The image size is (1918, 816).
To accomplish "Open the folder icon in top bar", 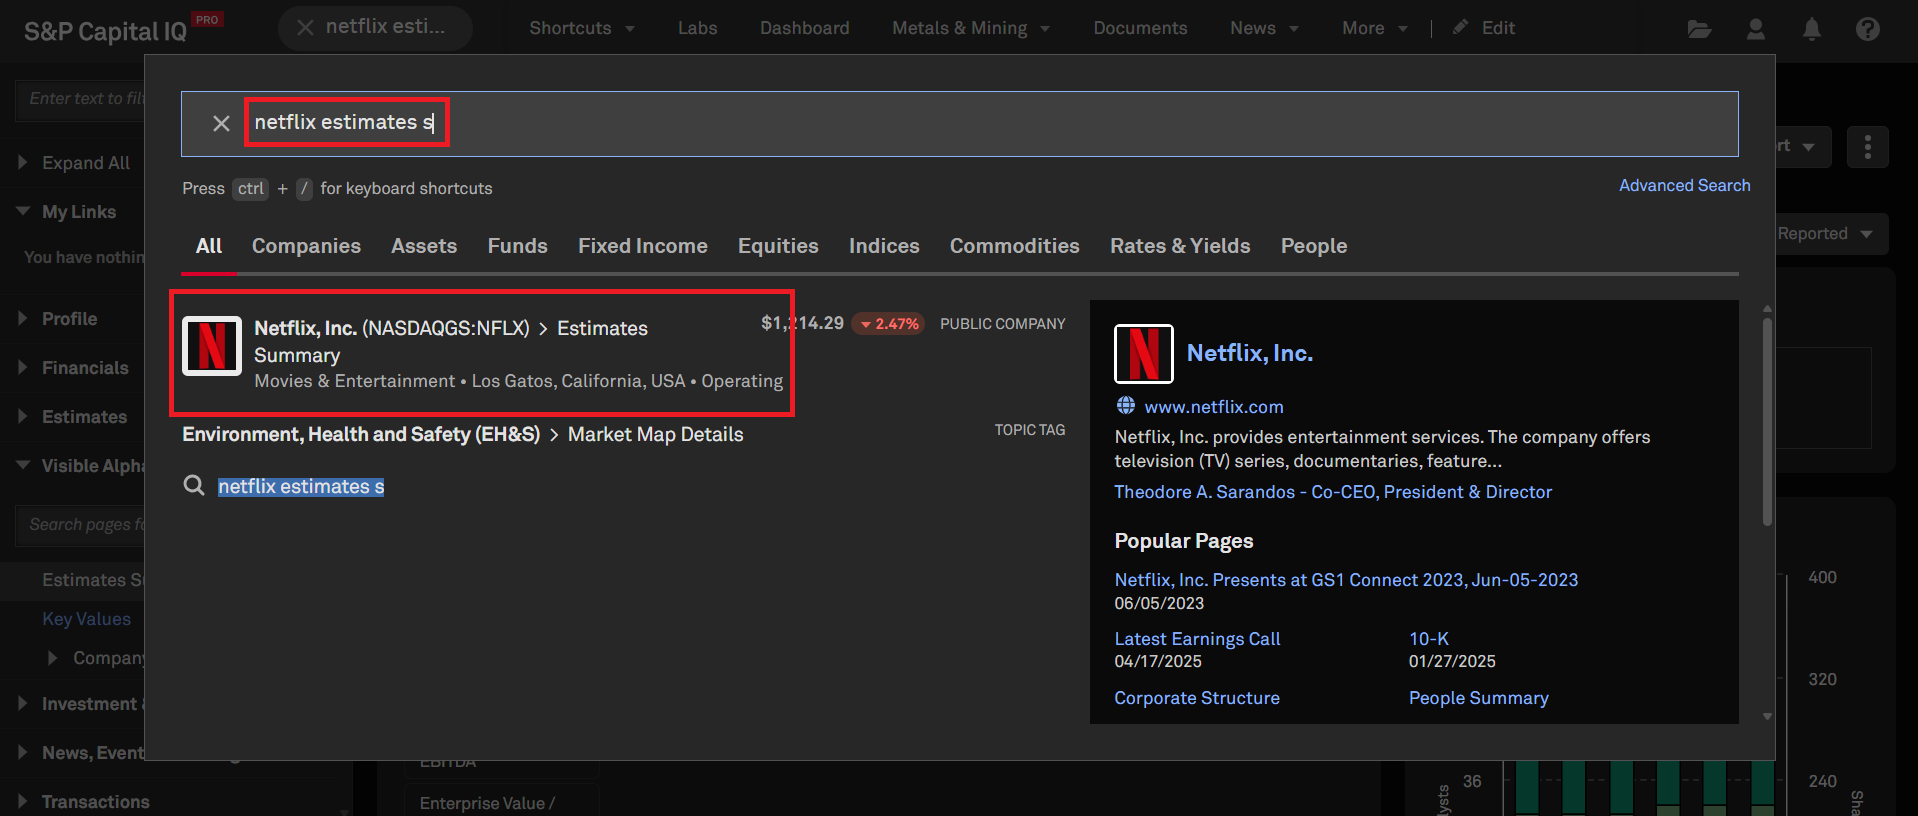I will point(1699,29).
